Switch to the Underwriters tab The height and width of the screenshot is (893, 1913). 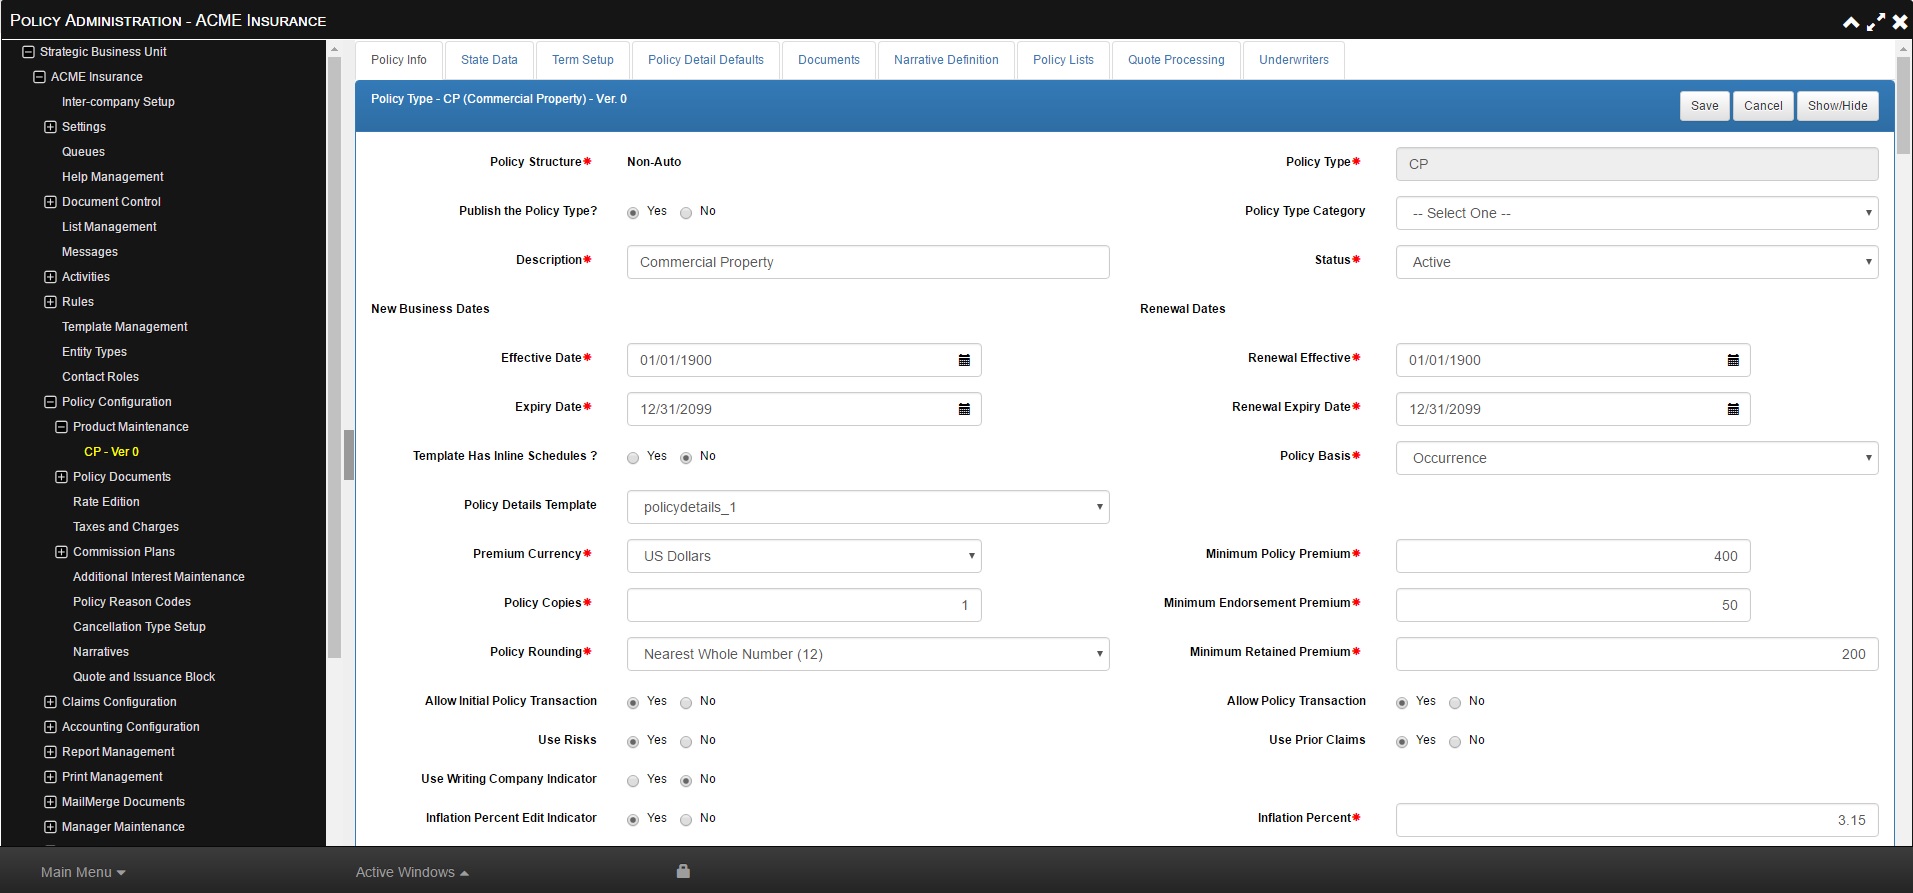[1294, 60]
